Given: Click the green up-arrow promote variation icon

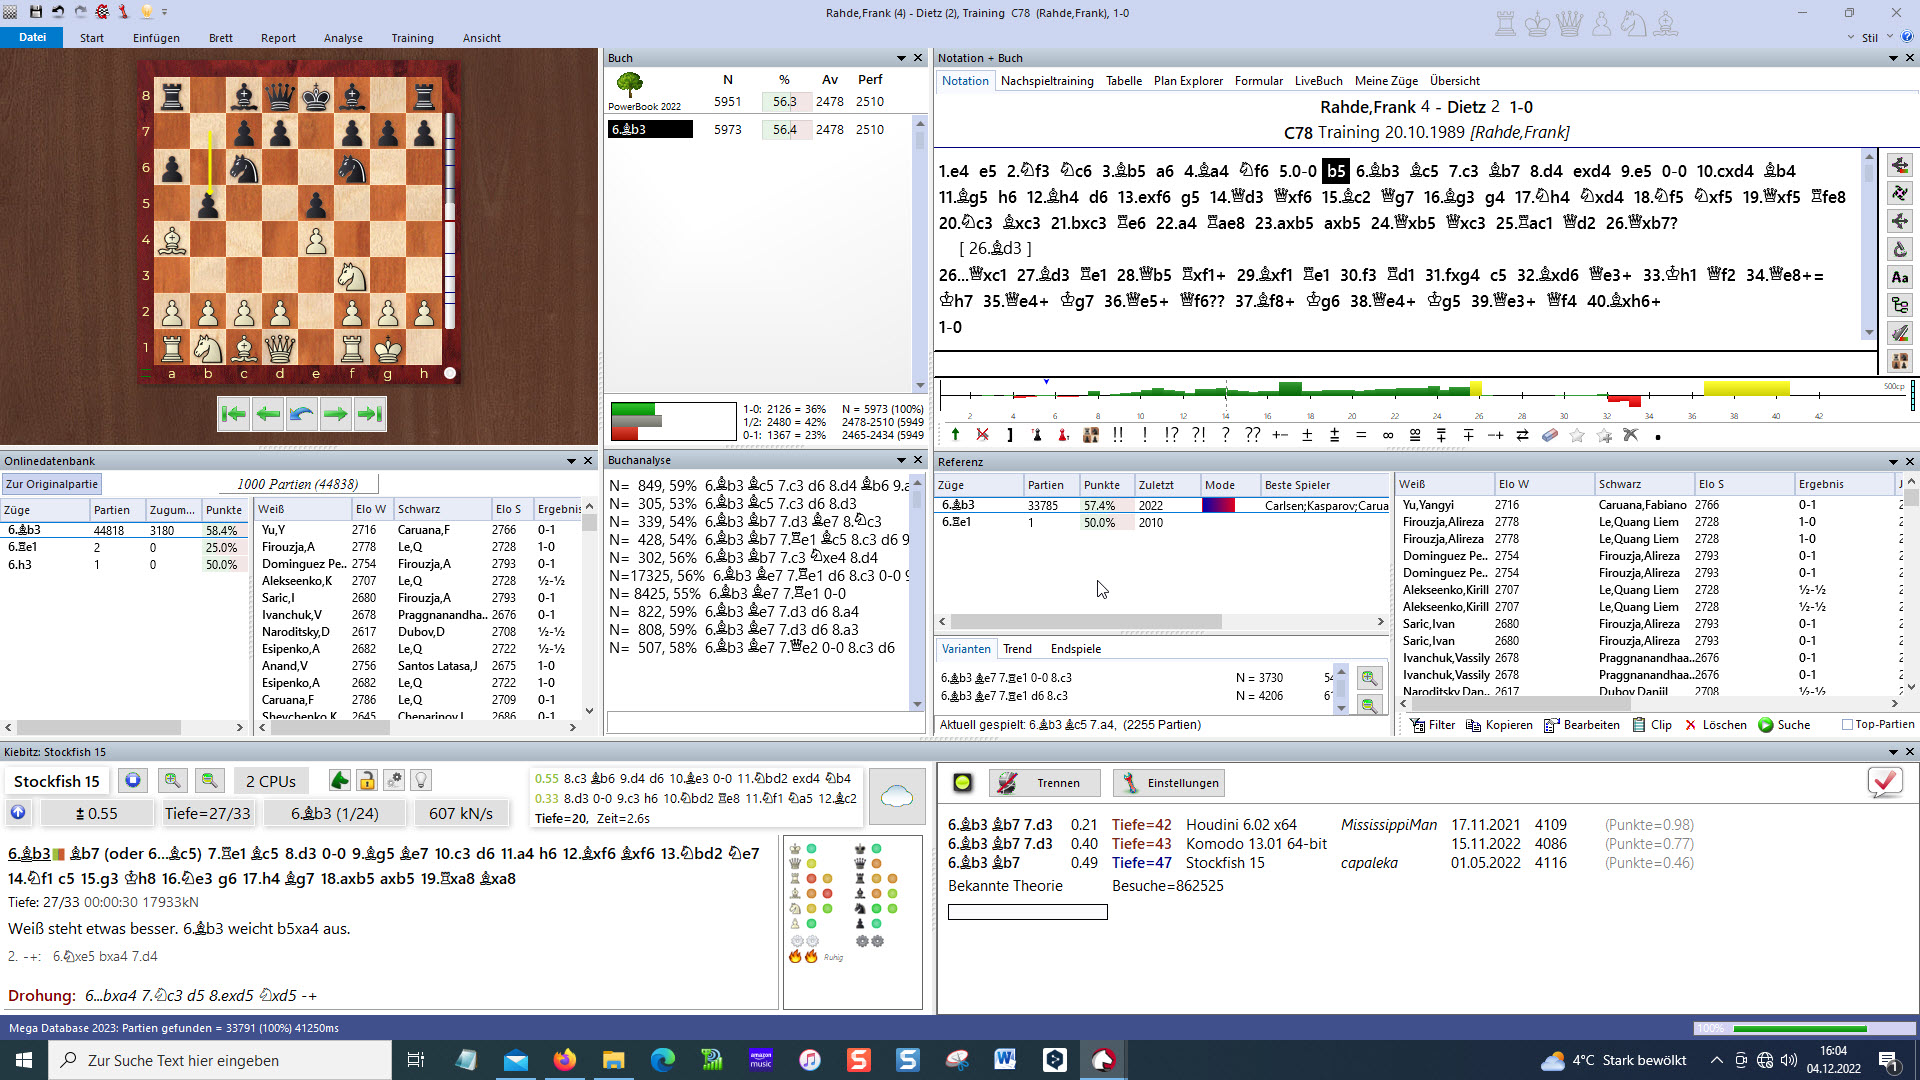Looking at the screenshot, I should coord(955,435).
